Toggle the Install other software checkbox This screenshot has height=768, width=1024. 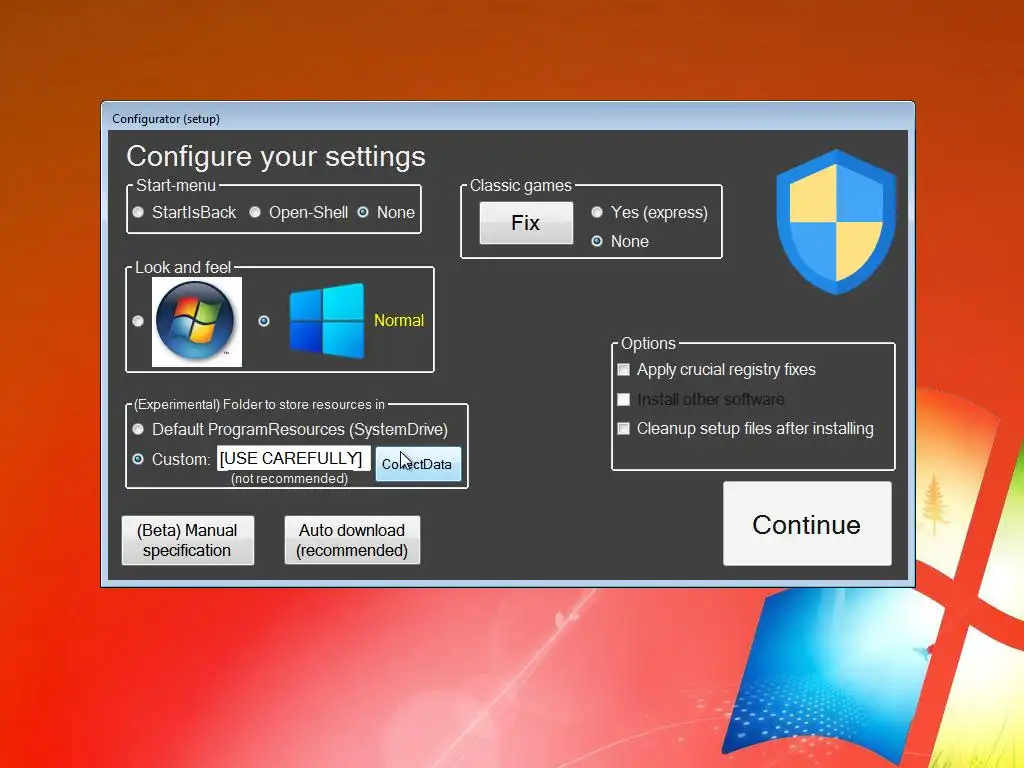point(624,399)
